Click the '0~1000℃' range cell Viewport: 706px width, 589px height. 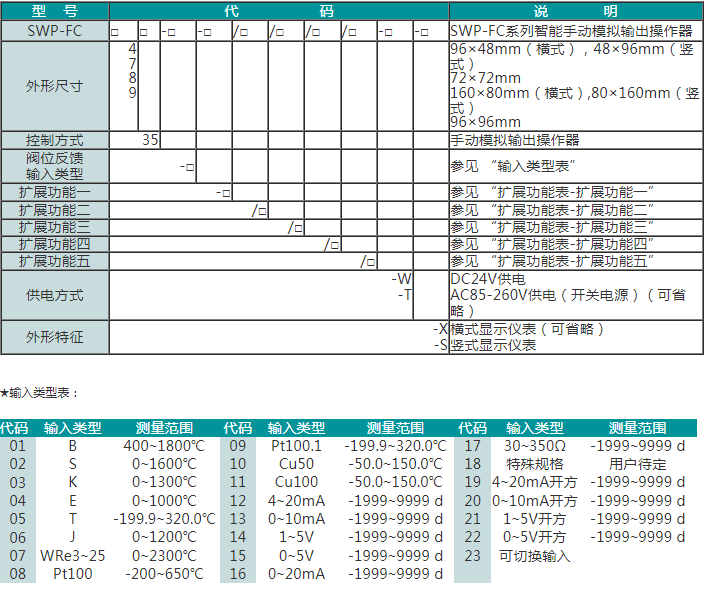tap(164, 501)
